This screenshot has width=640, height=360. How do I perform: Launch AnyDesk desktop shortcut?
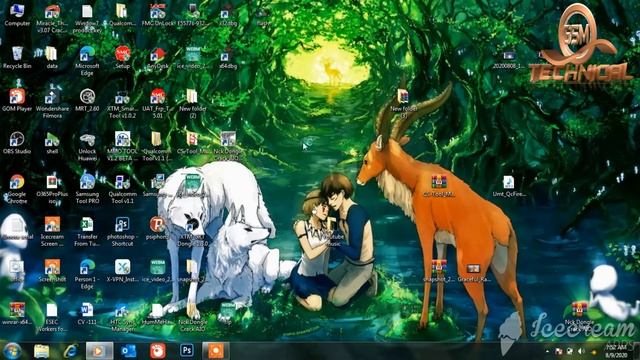coord(158,58)
